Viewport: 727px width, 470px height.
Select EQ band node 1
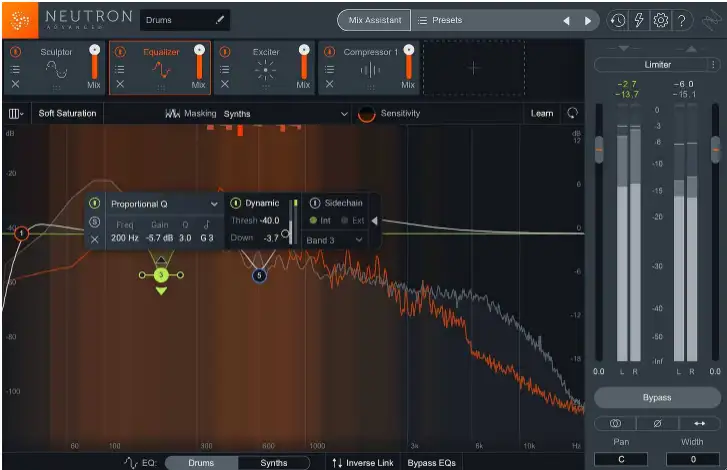(21, 233)
